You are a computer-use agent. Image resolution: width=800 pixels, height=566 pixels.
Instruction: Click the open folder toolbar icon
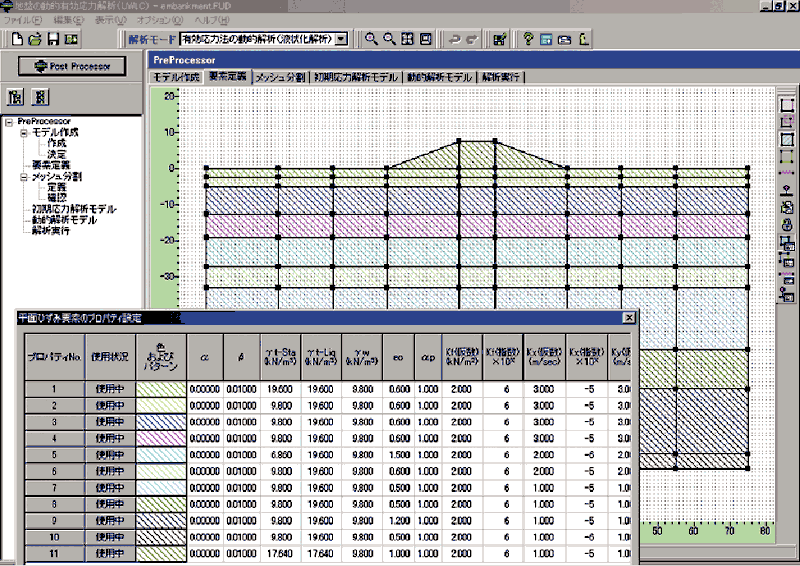[35, 40]
